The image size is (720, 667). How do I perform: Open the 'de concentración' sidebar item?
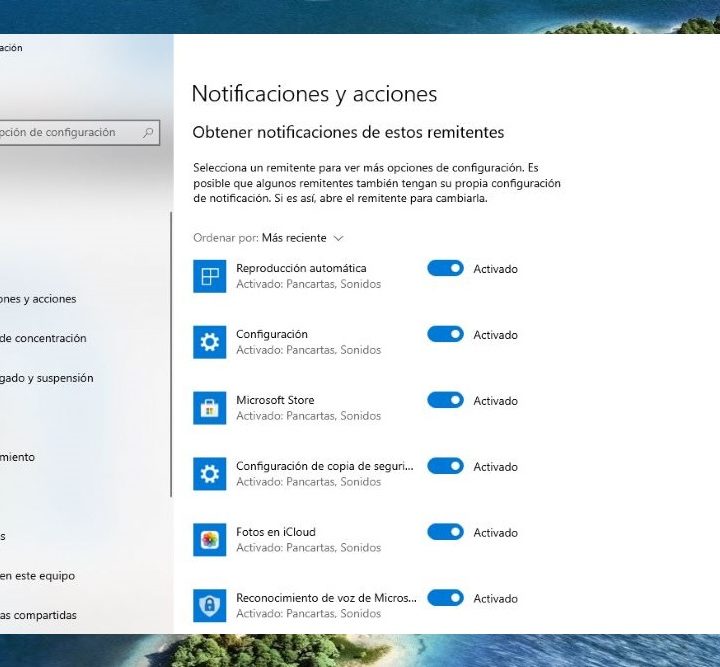pos(43,338)
